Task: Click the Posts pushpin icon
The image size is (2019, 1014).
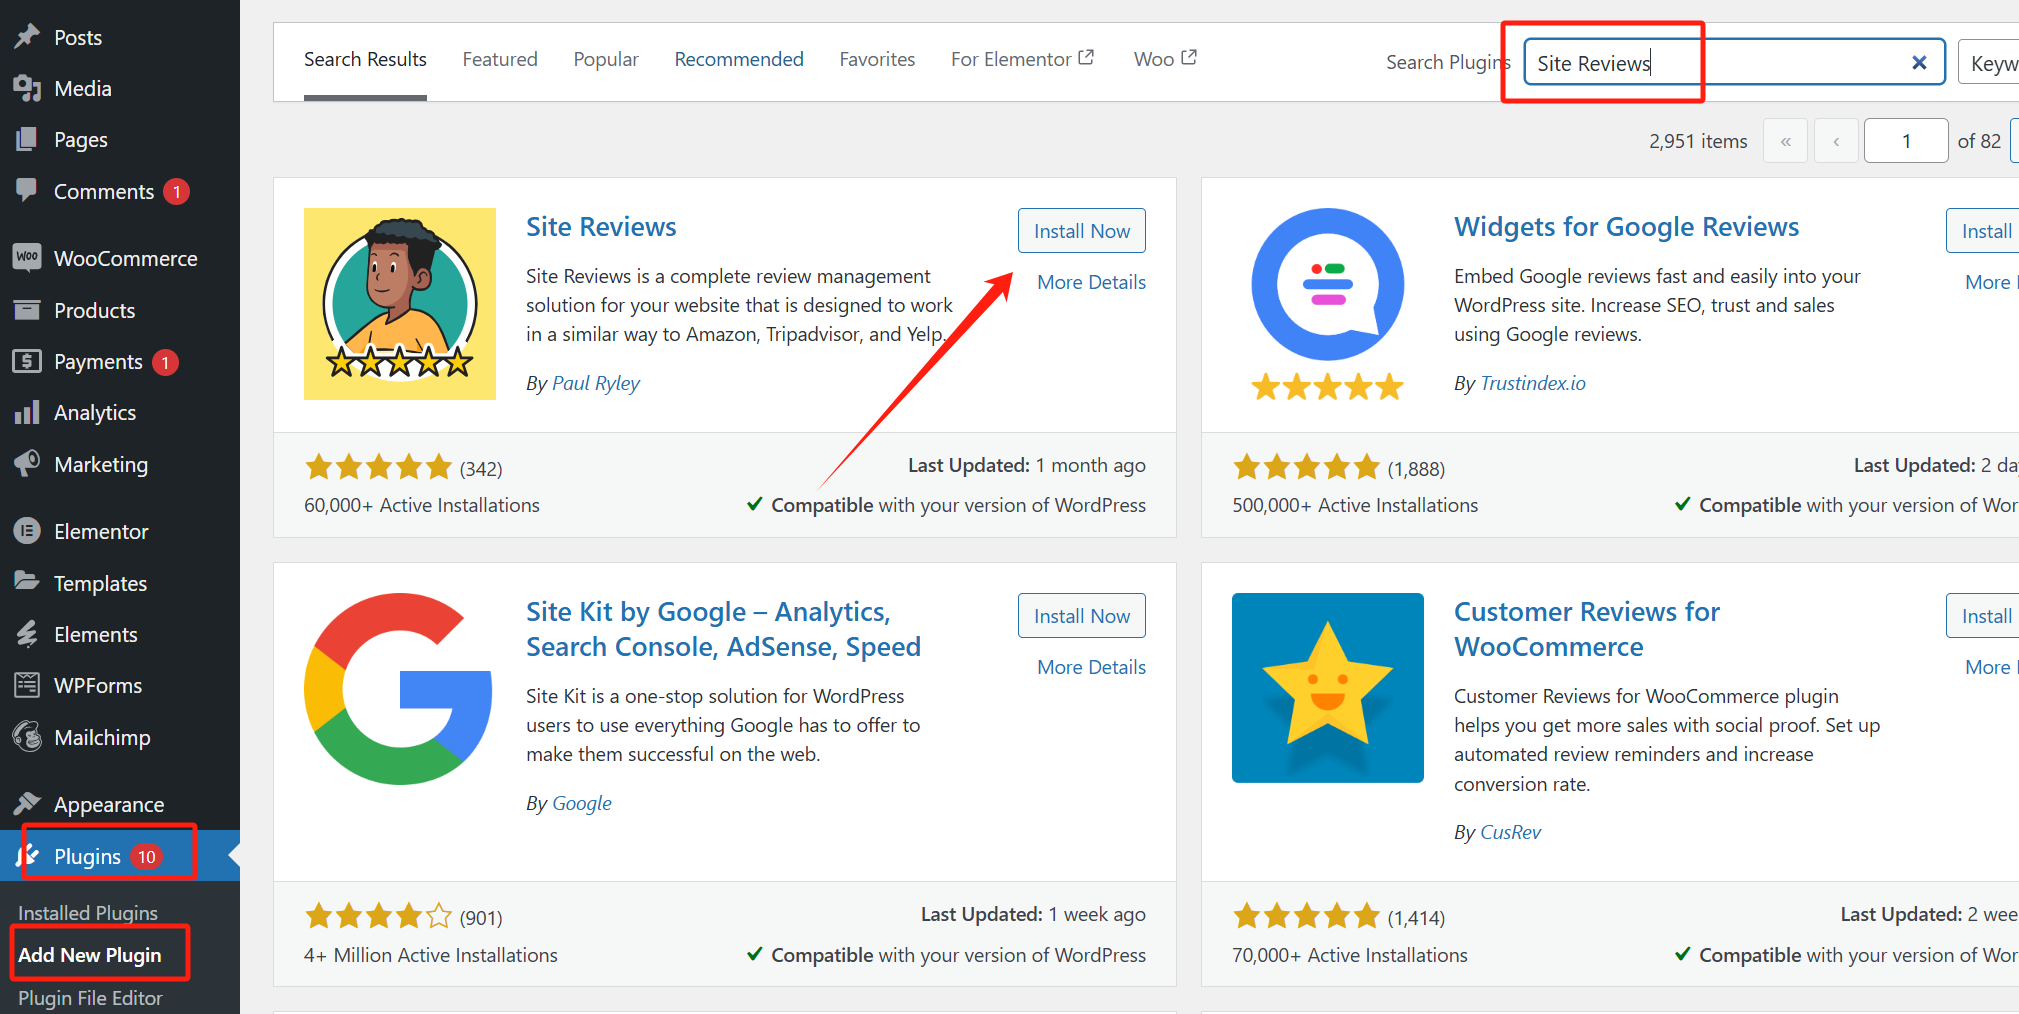Action: 27,37
